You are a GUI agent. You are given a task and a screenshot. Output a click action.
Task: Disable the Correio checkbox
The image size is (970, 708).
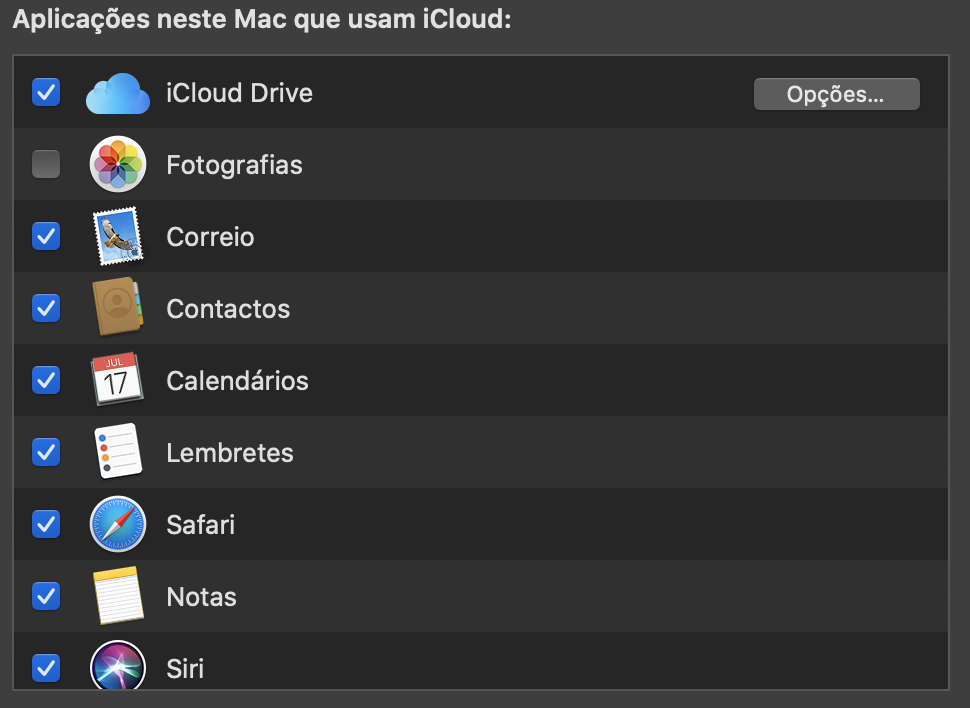(46, 236)
